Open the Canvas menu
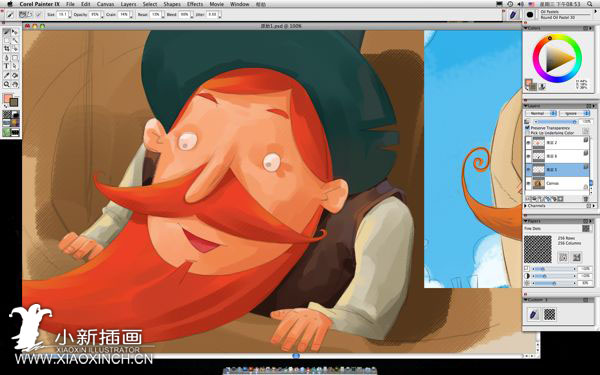The image size is (600, 375). (105, 4)
